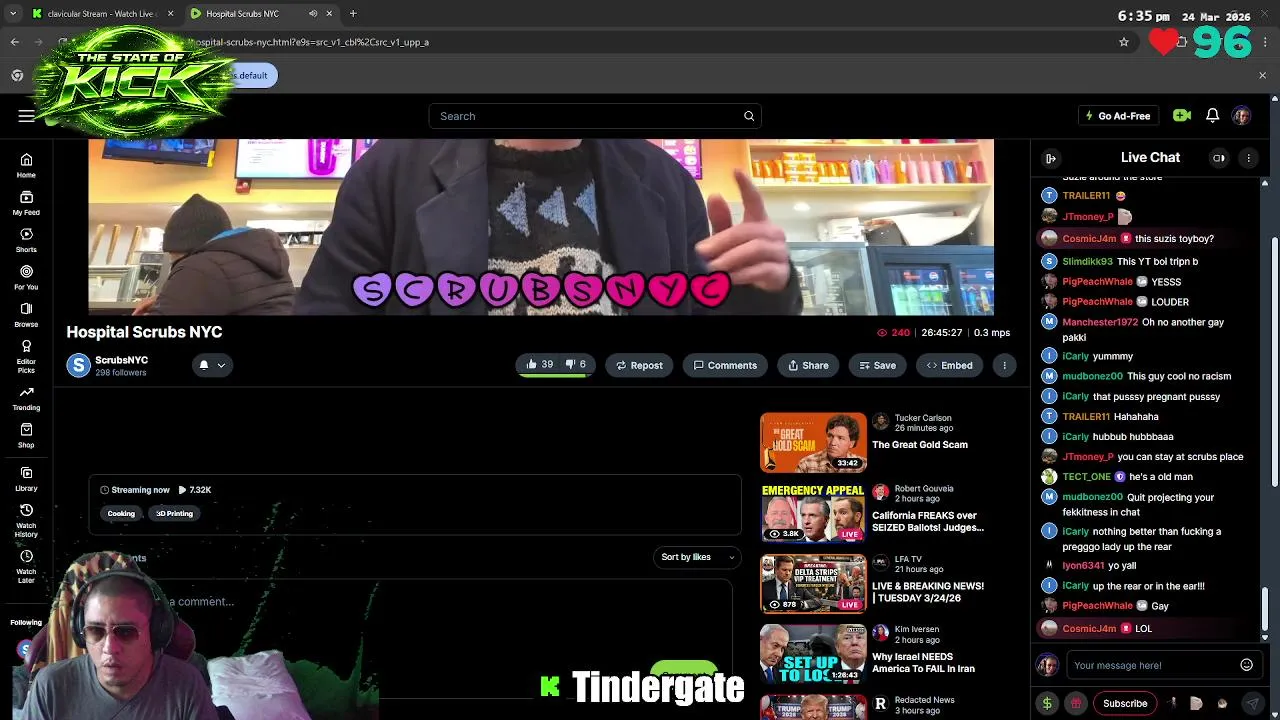Click the green go-live camera icon

[1182, 116]
